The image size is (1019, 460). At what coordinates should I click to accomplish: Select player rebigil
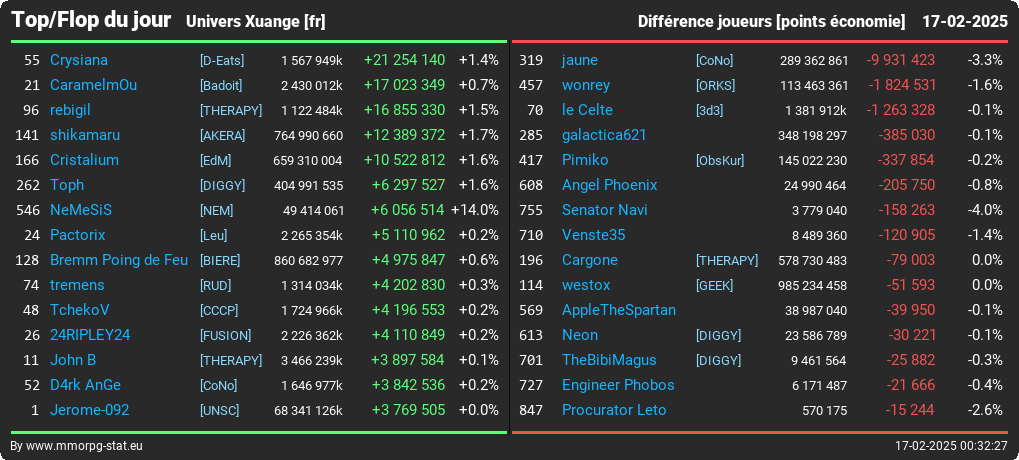(71, 110)
